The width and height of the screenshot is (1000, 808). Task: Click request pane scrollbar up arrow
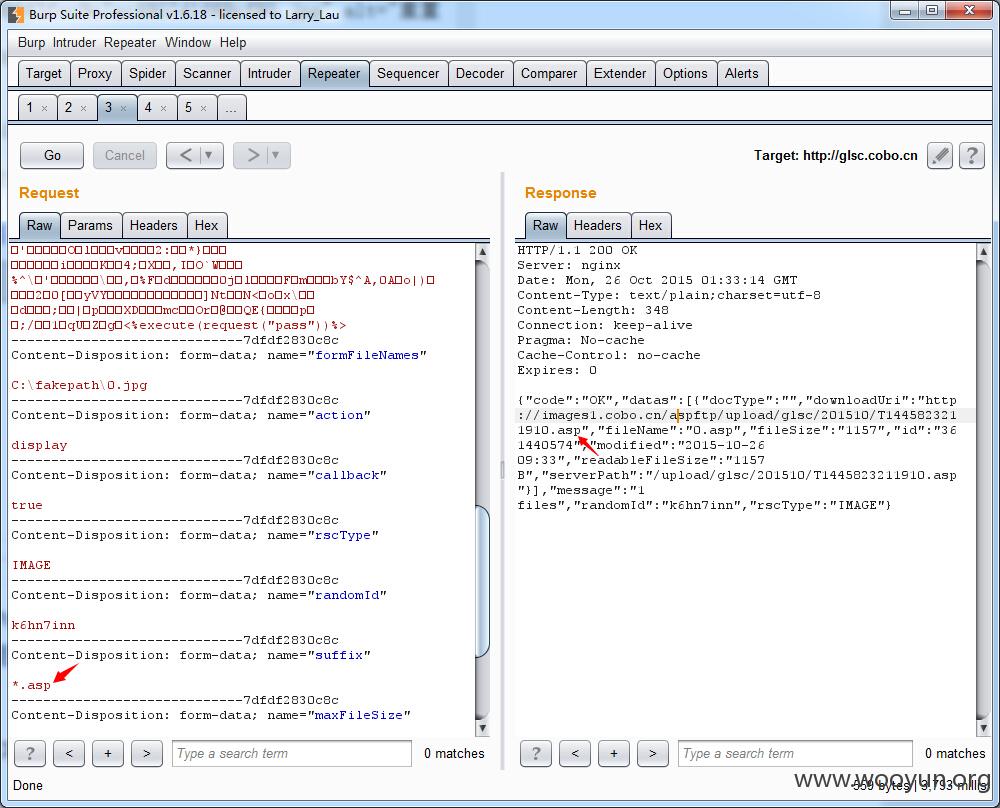(483, 251)
